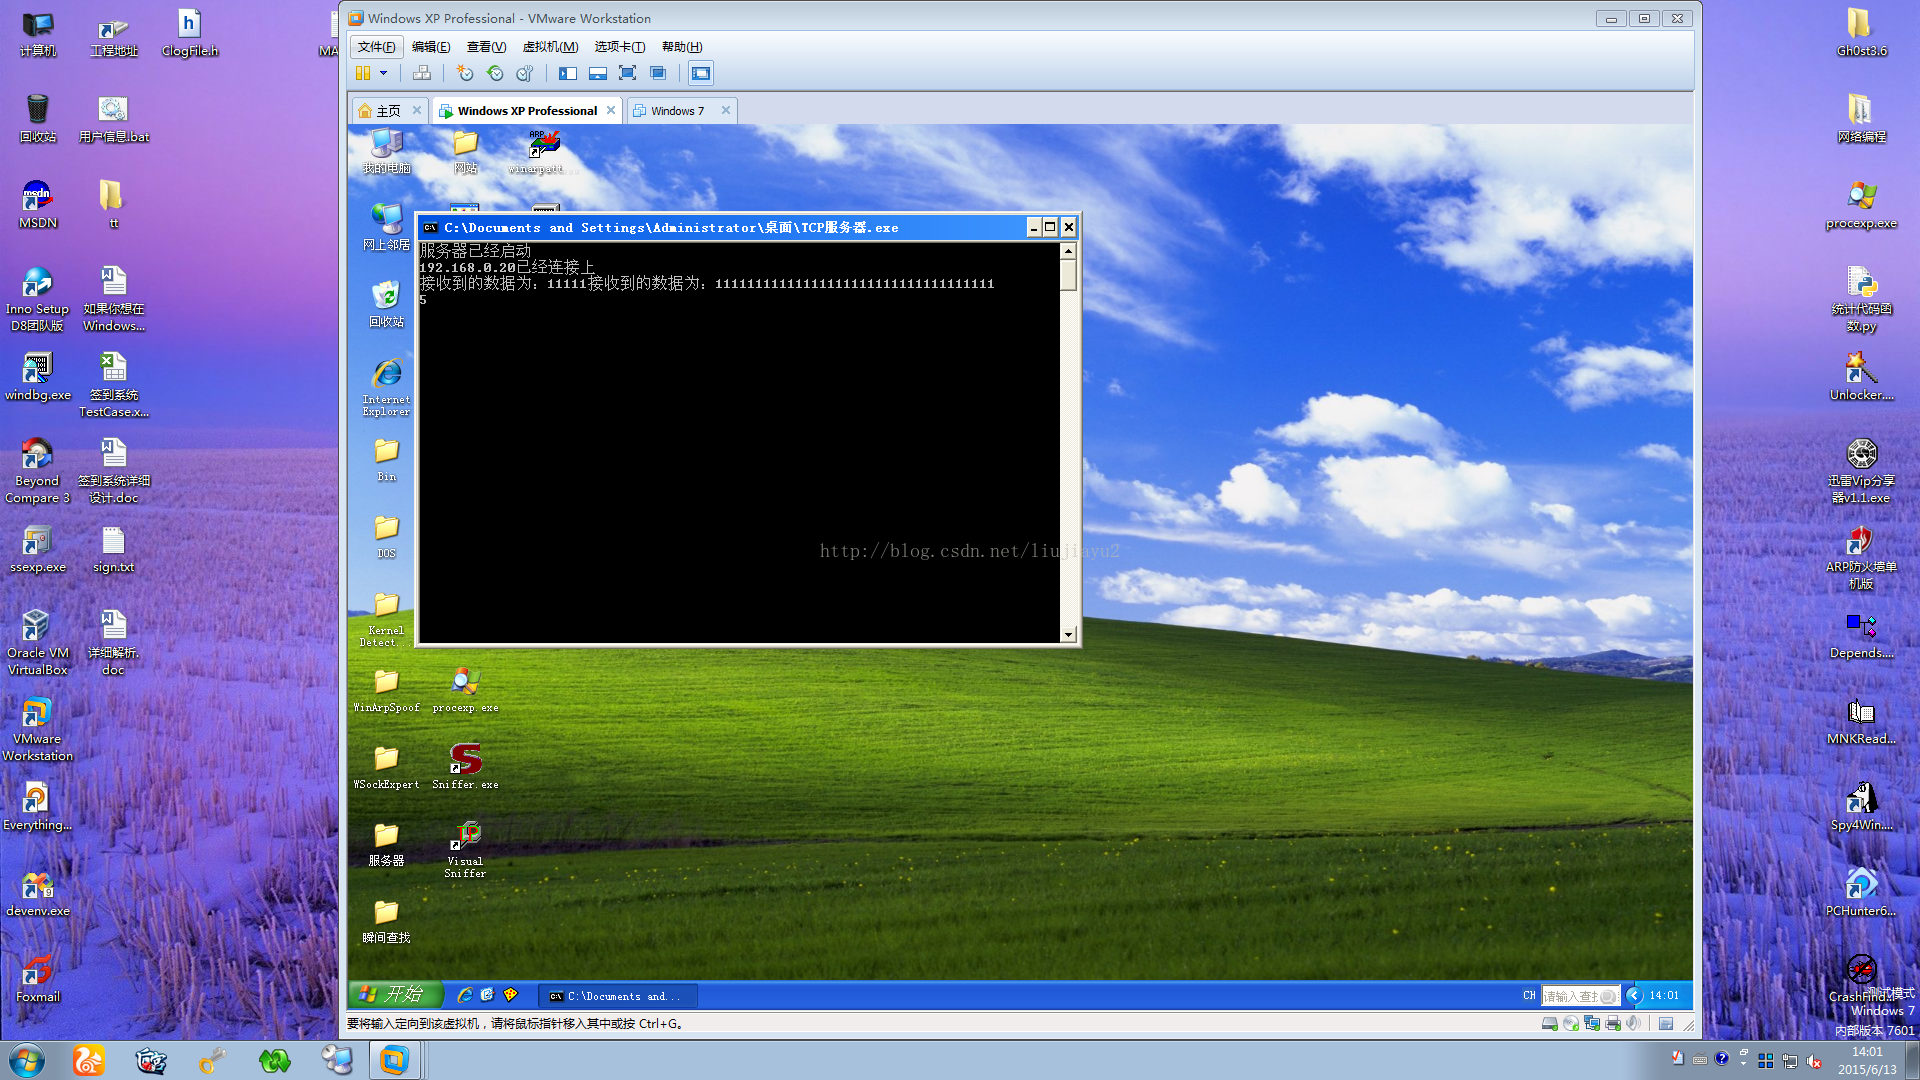Viewport: 1920px width, 1080px height.
Task: Open the power options dropdown arrow
Action: [x=383, y=73]
